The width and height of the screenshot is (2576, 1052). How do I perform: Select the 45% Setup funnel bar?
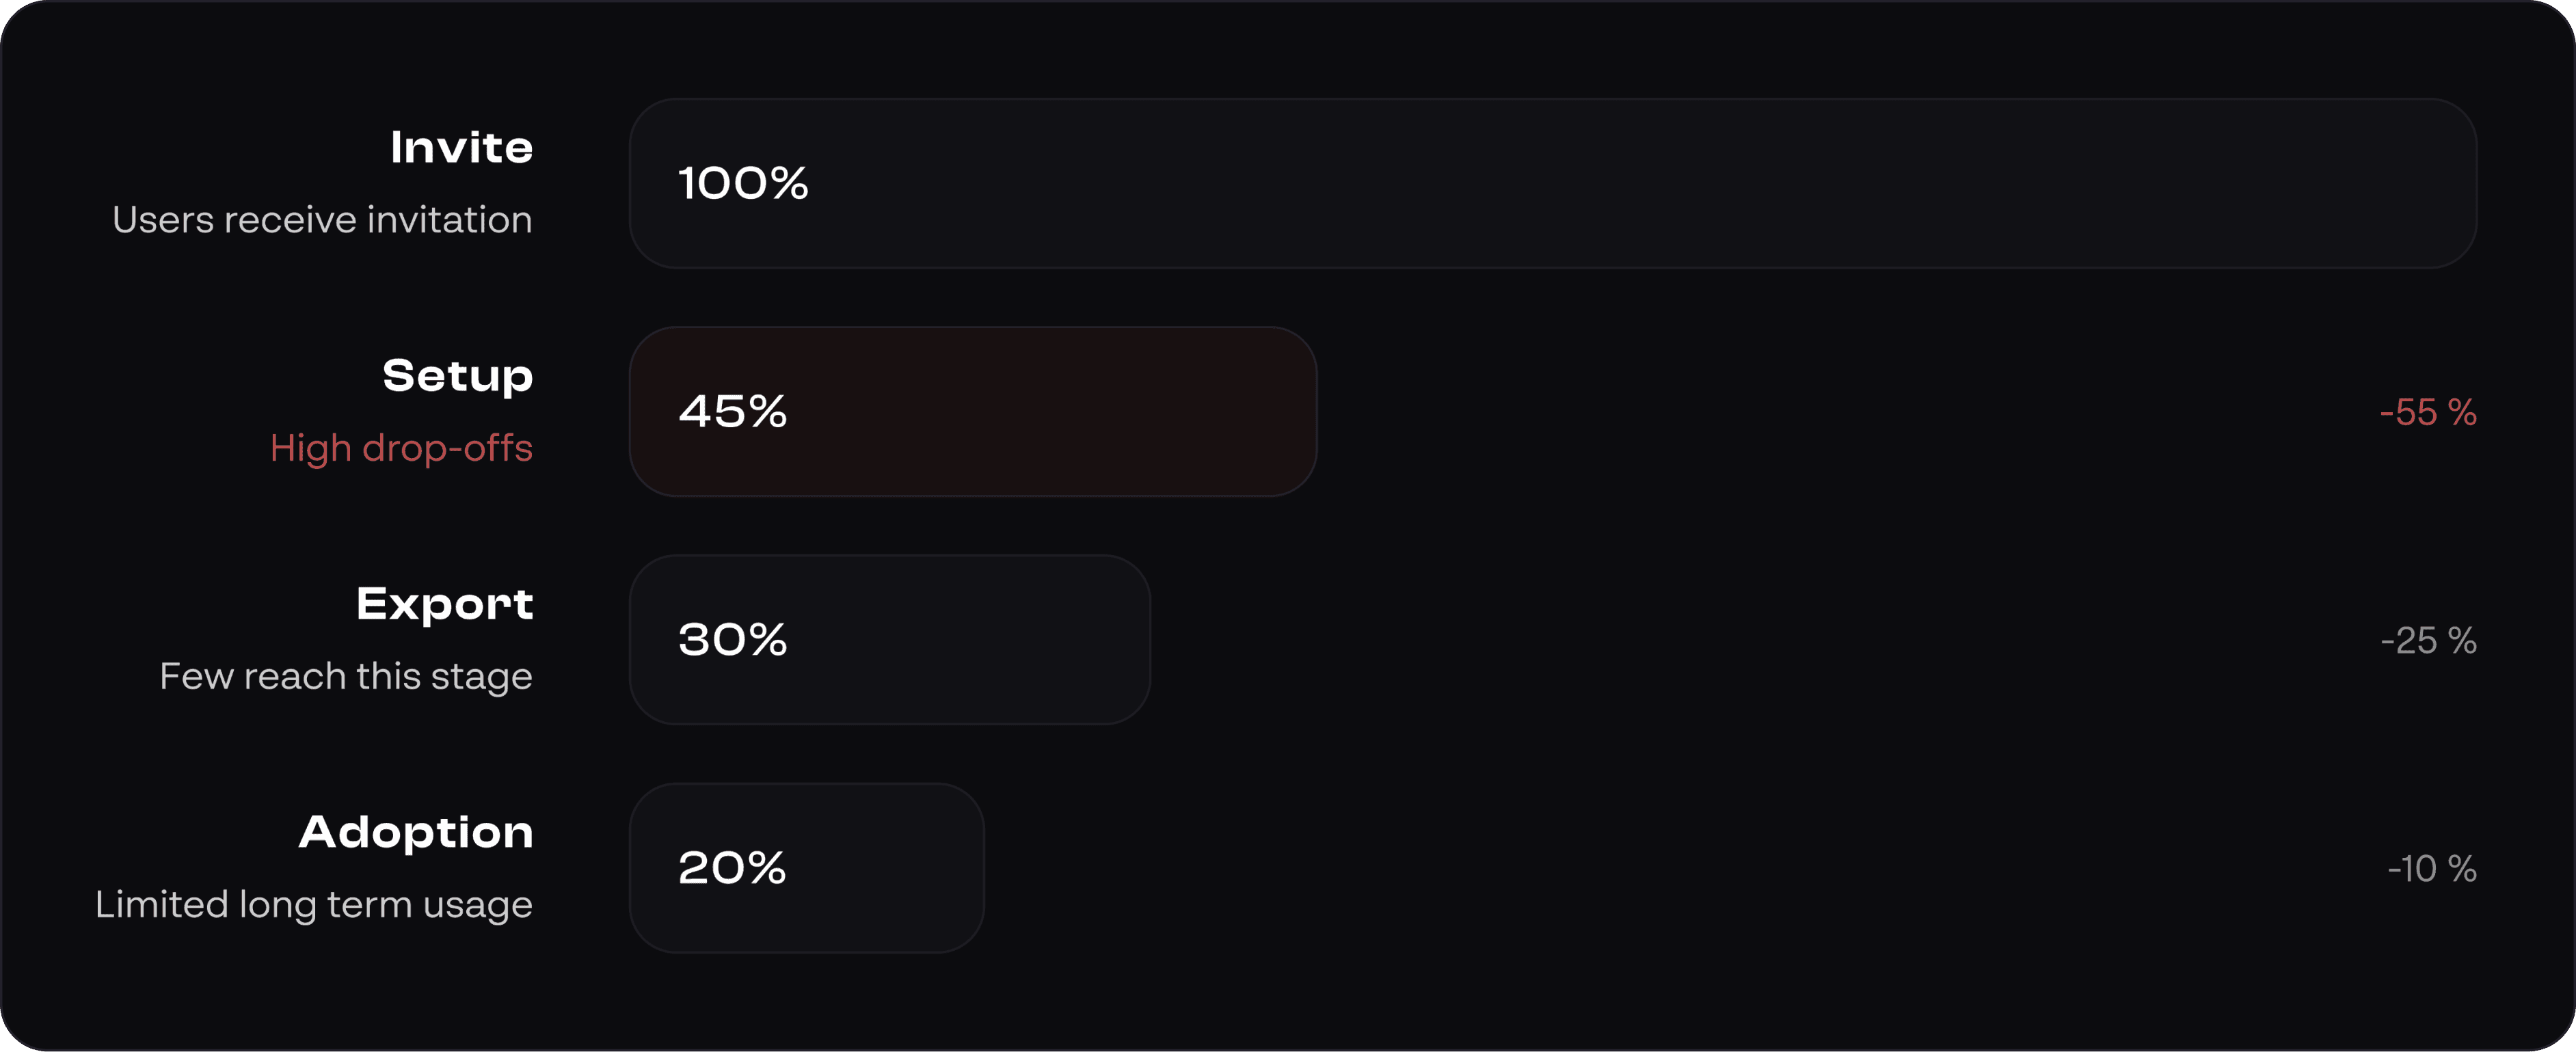coord(973,411)
